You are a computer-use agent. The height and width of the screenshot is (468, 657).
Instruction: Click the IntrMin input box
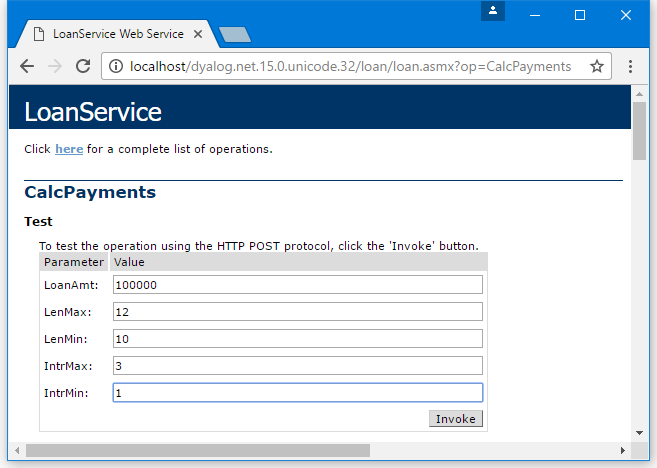[x=297, y=393]
